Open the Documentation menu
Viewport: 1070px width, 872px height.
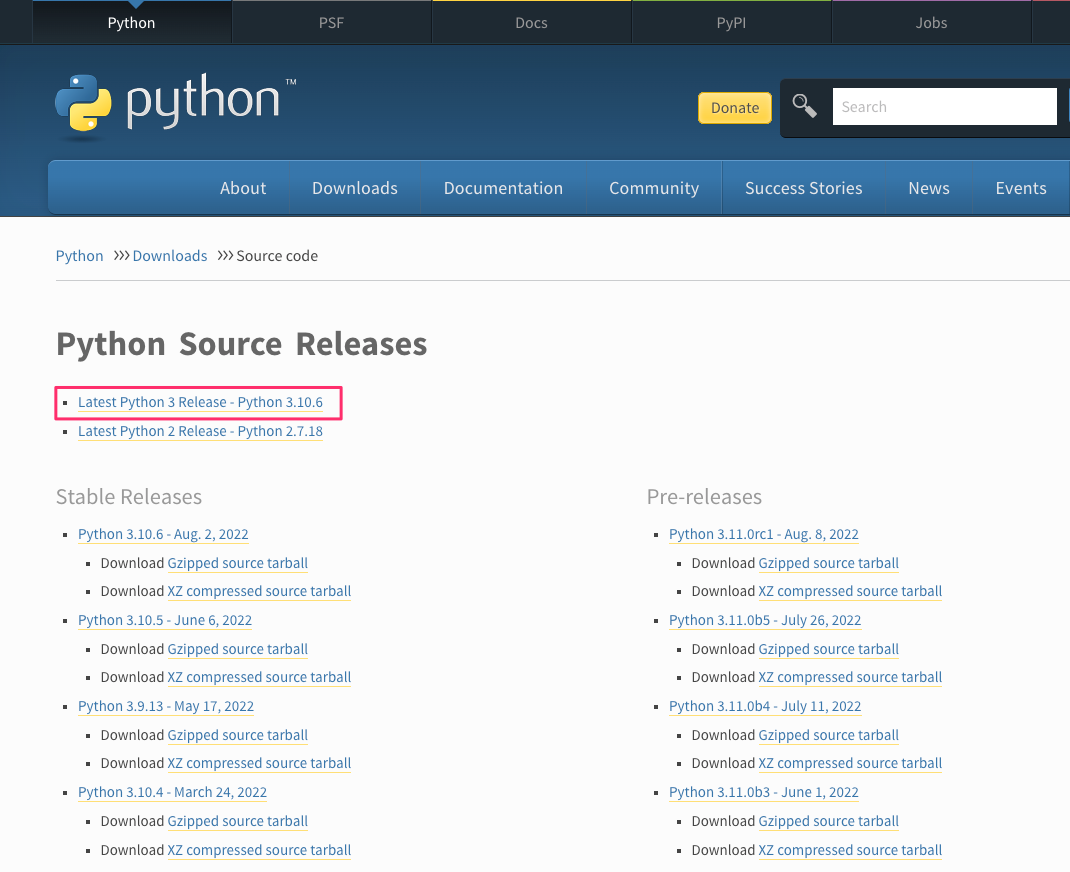click(x=503, y=187)
